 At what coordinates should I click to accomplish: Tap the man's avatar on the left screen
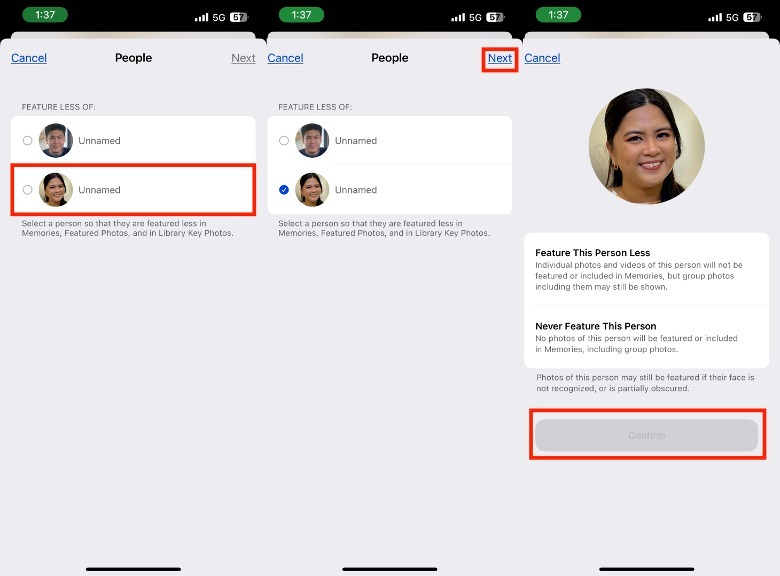(x=56, y=141)
